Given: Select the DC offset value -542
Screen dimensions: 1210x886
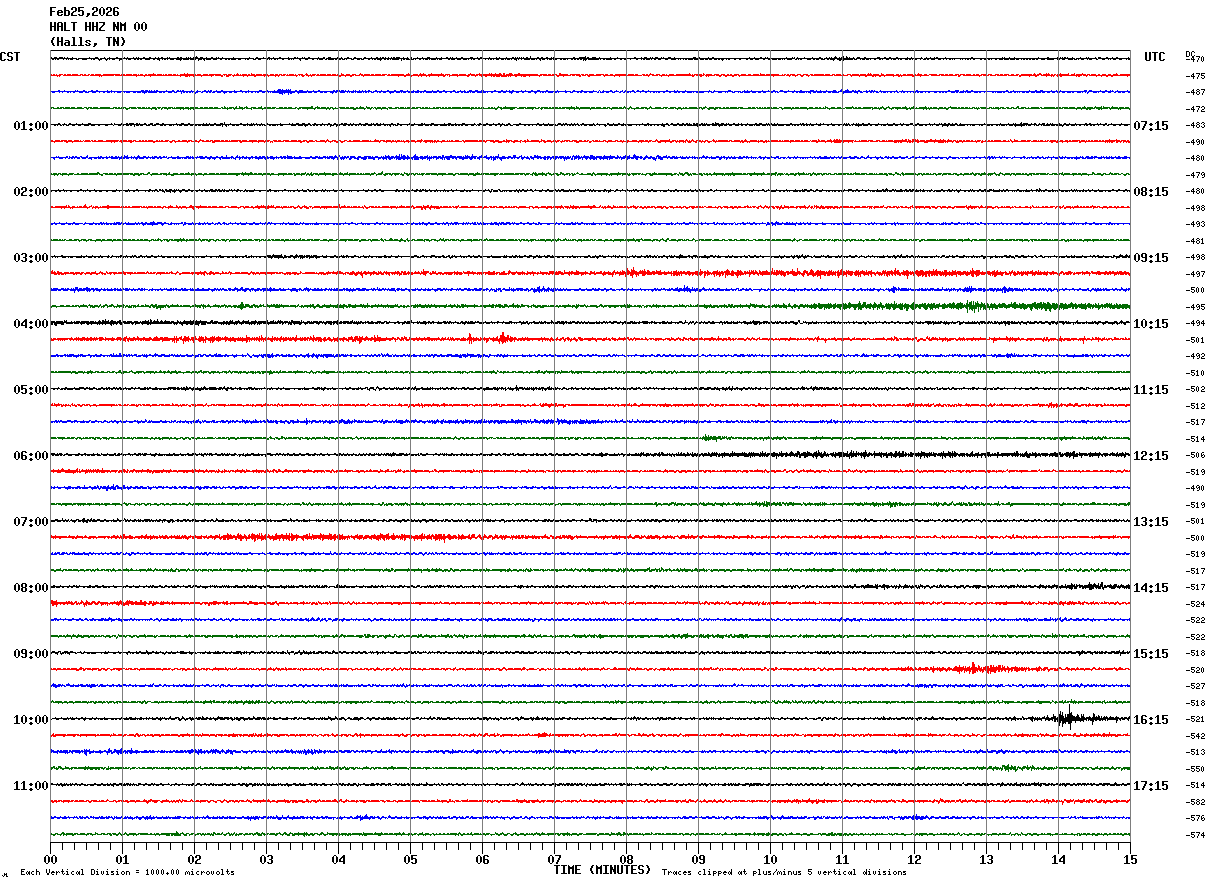Looking at the screenshot, I should pos(1195,736).
